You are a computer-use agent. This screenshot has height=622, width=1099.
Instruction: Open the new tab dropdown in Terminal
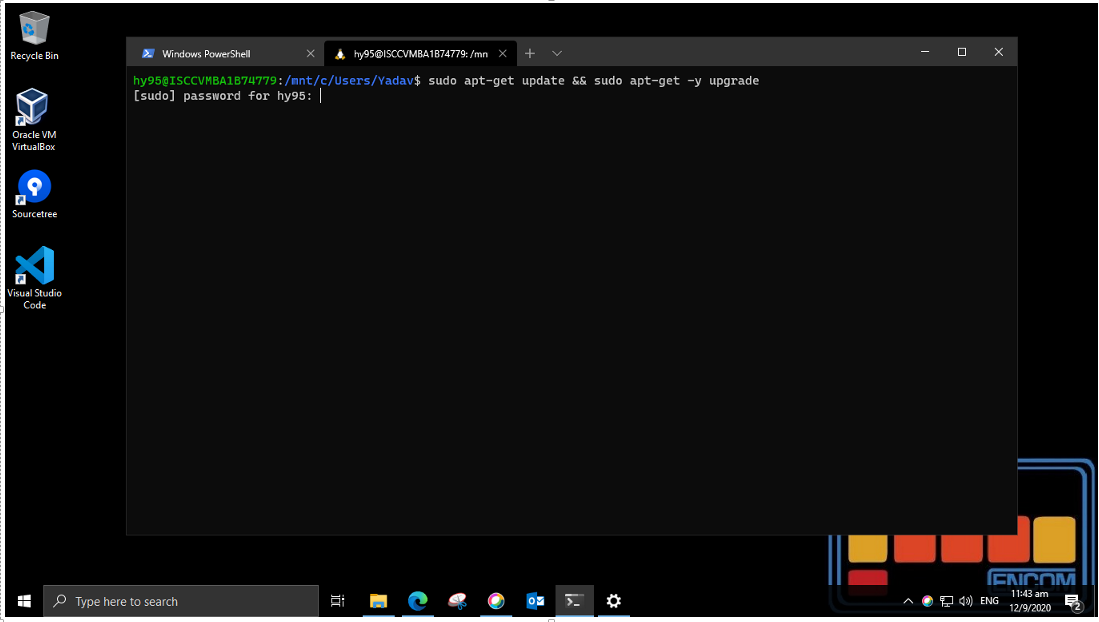557,53
